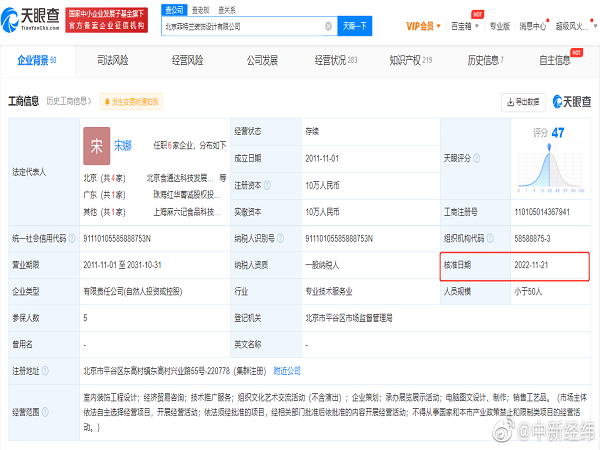
Task: Select the 查老板 search type tab
Action: (198, 9)
